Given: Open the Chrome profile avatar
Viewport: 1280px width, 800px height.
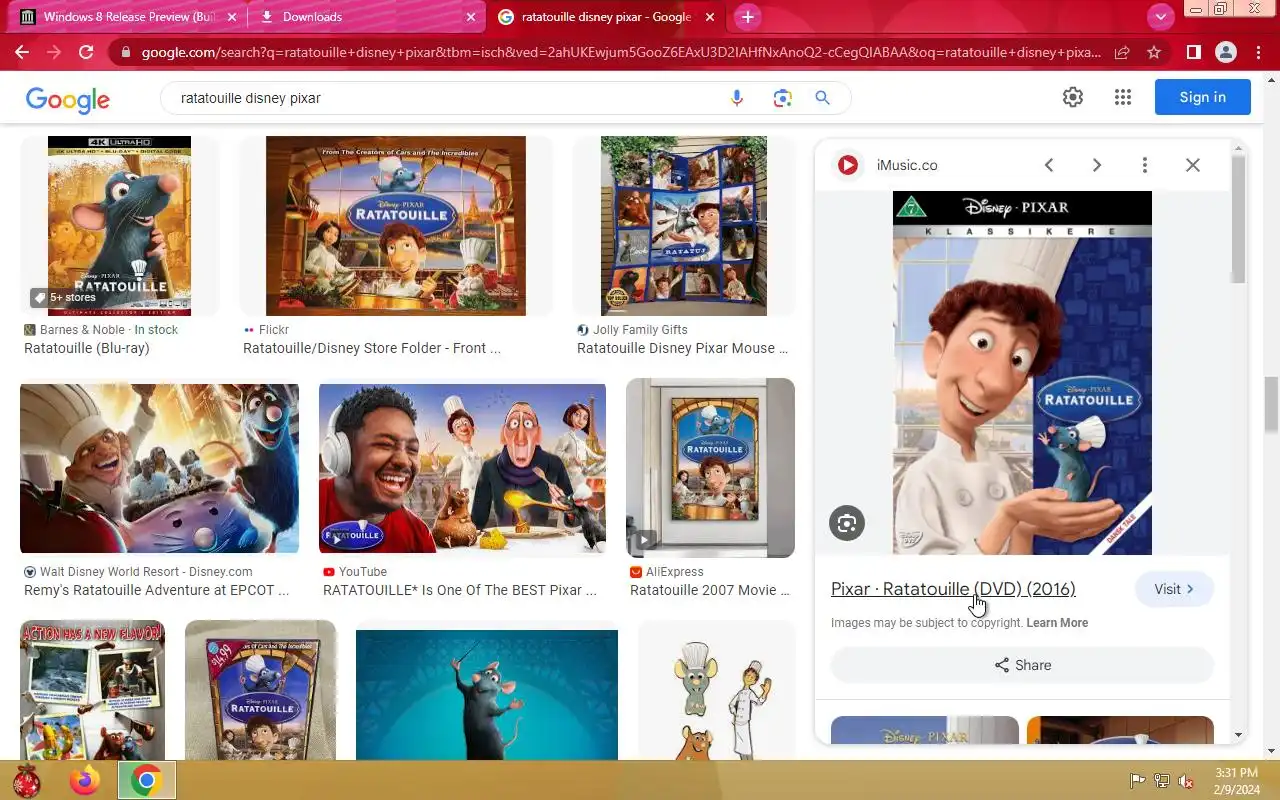Looking at the screenshot, I should click(1225, 52).
